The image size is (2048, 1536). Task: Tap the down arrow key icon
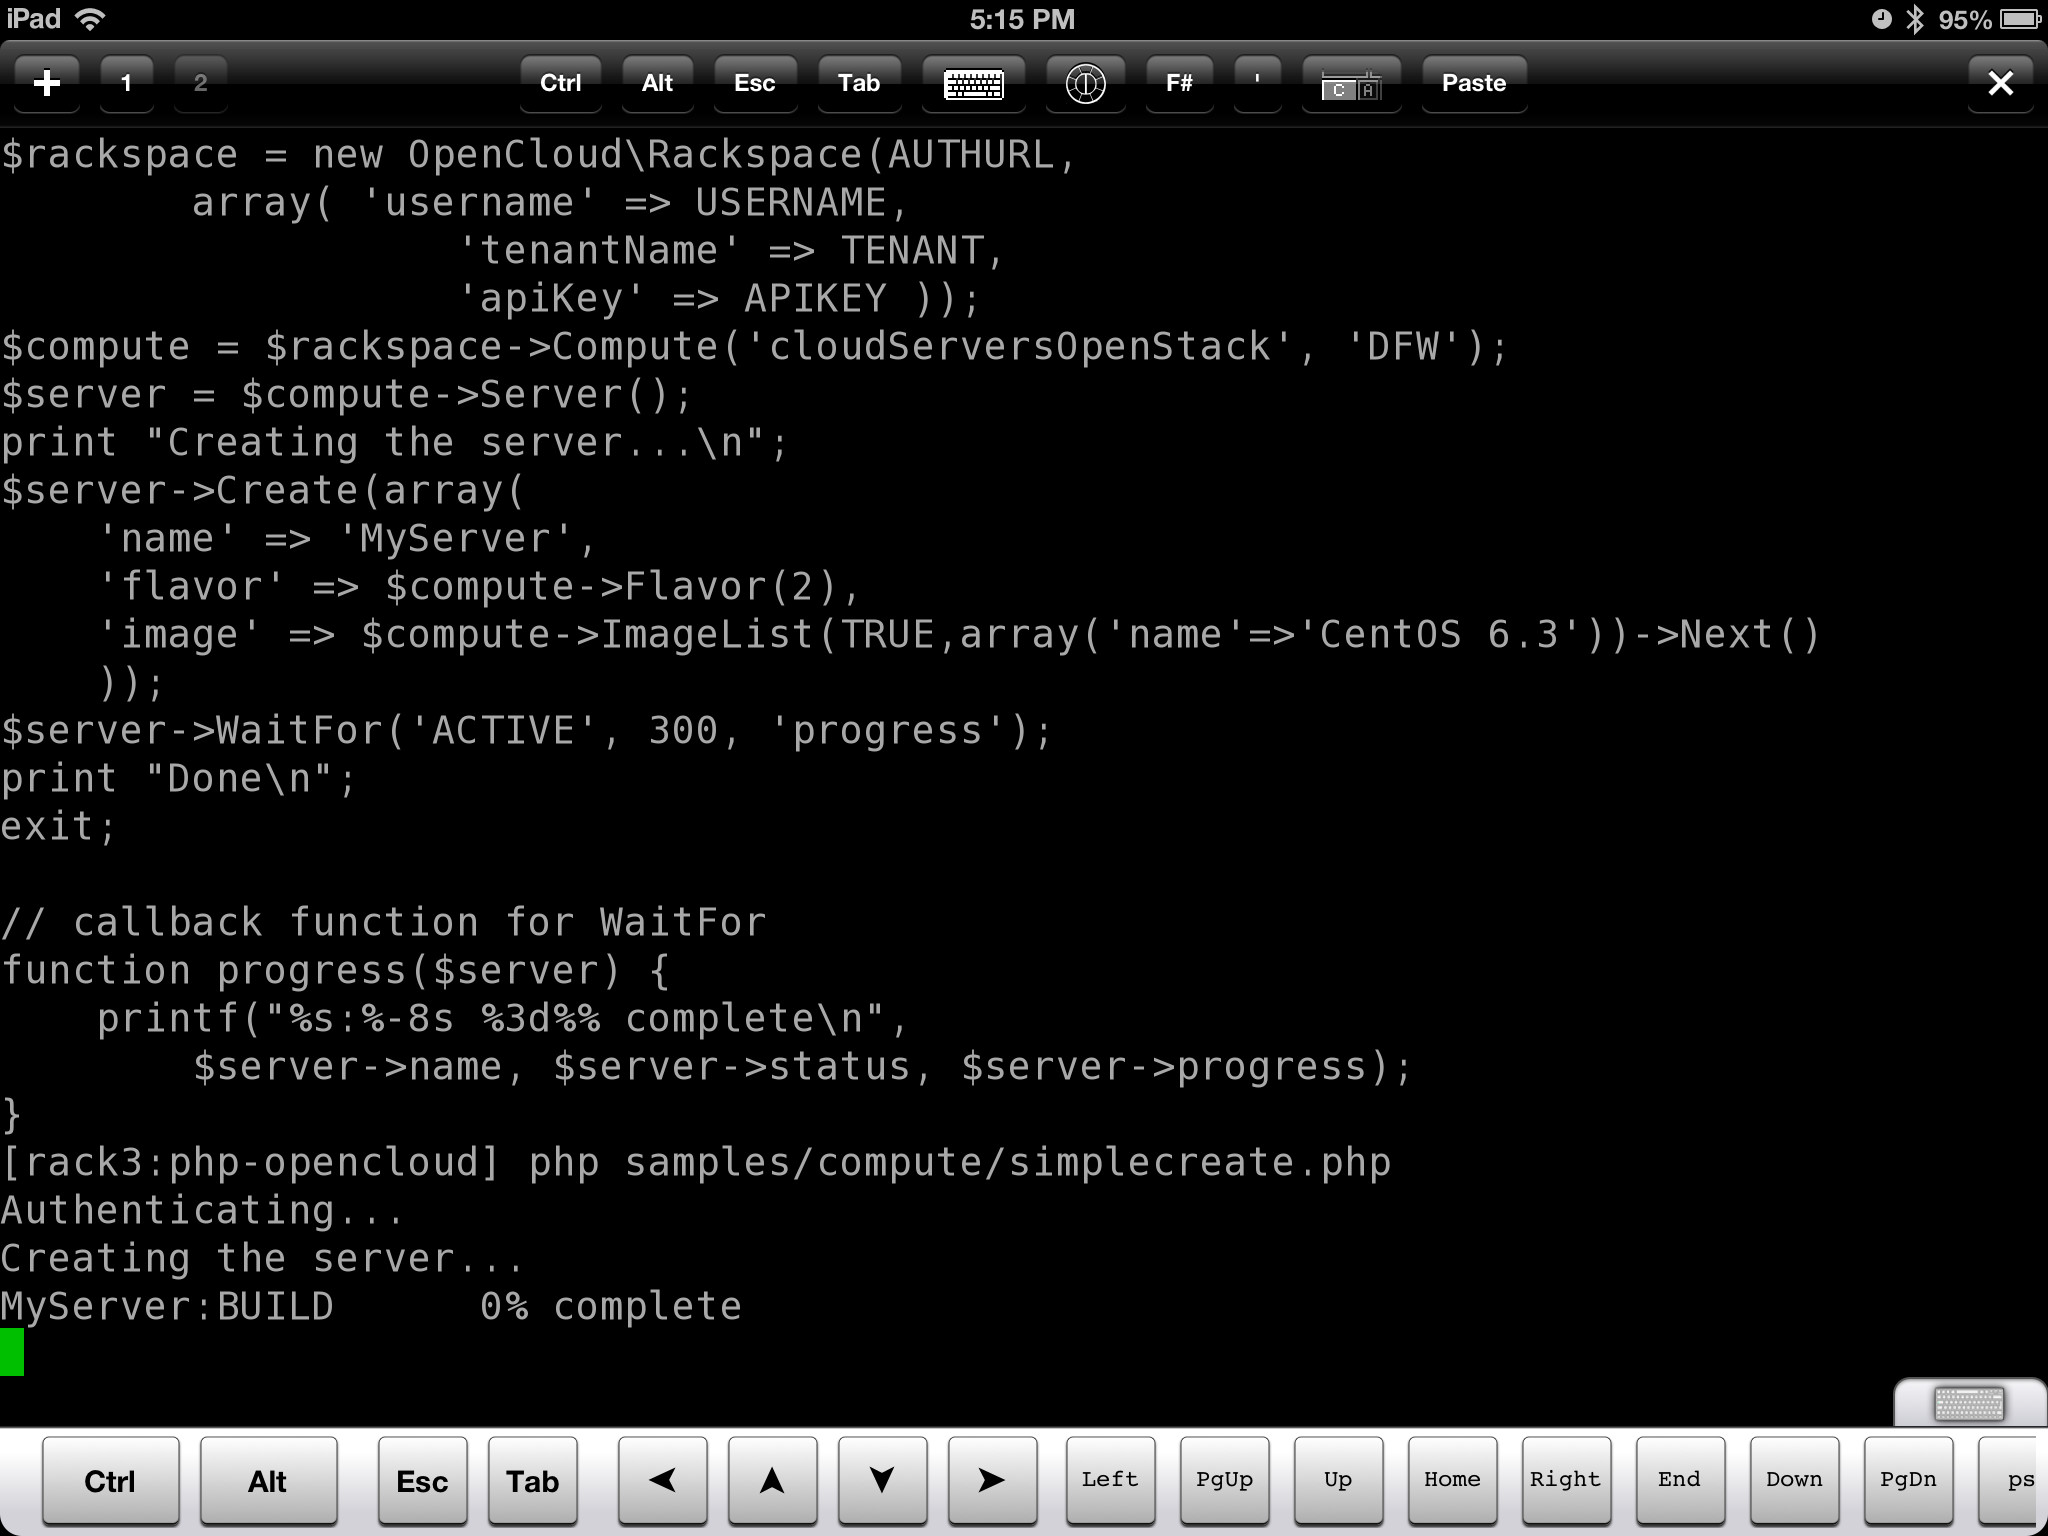[x=882, y=1480]
